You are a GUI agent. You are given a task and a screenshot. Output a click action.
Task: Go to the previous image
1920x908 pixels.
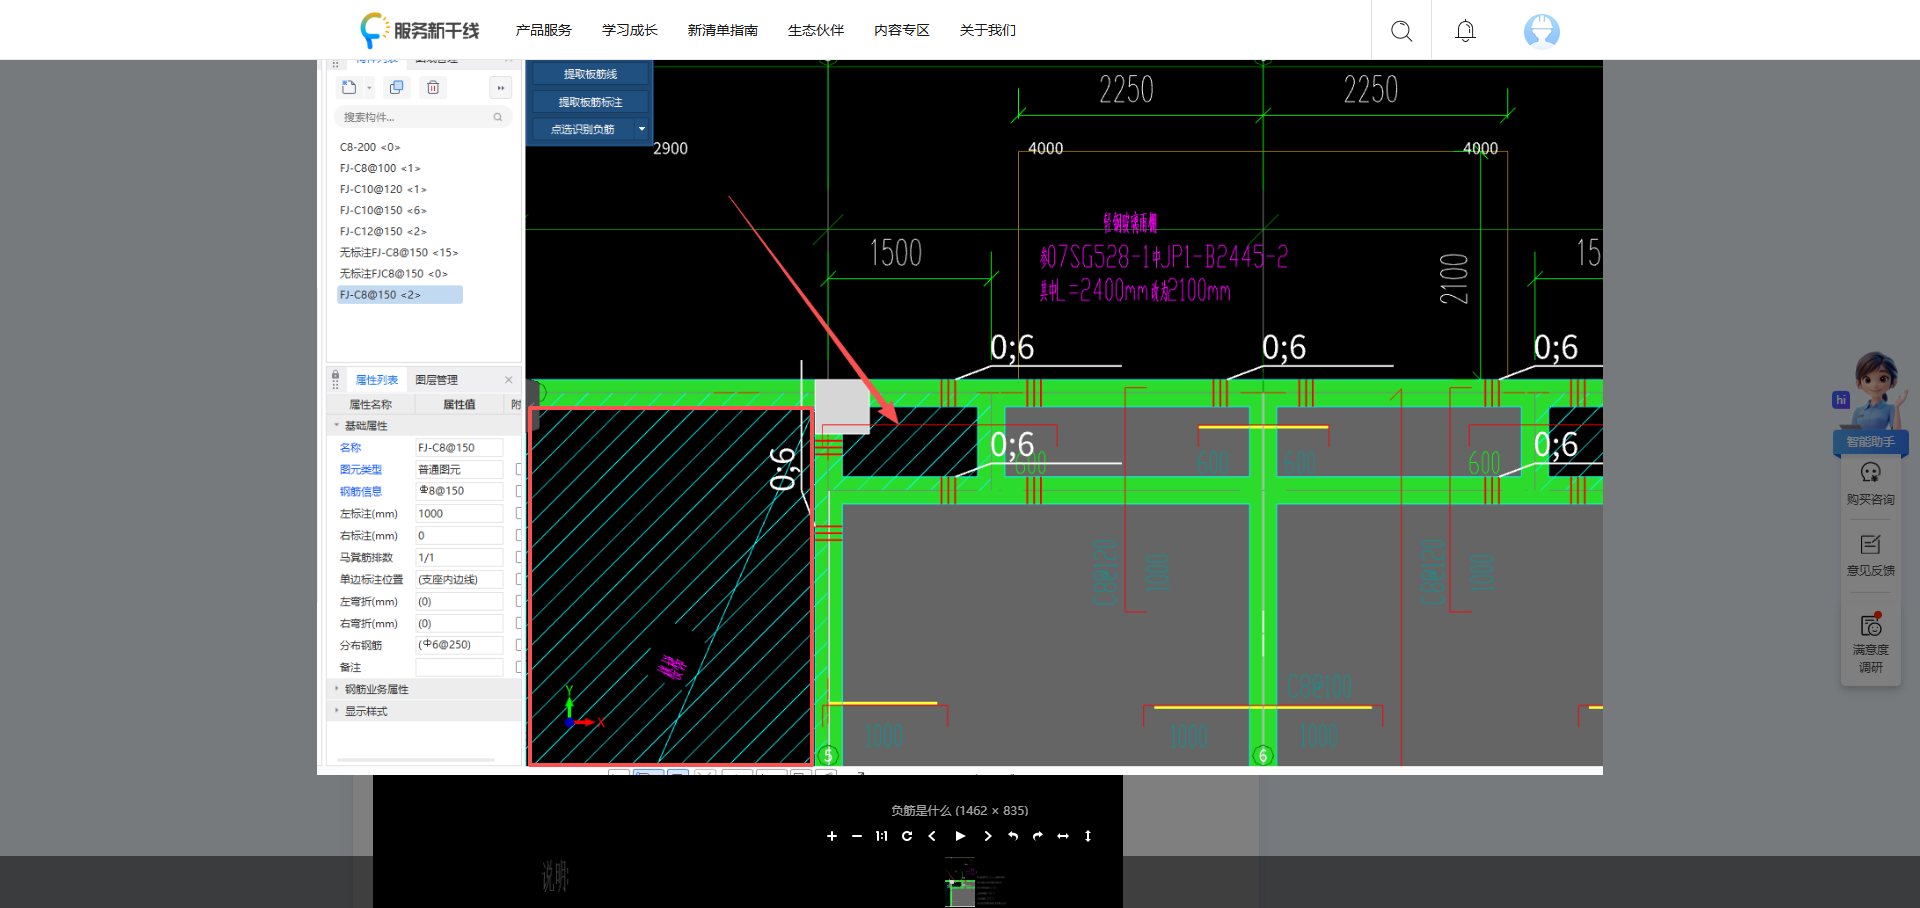point(932,836)
